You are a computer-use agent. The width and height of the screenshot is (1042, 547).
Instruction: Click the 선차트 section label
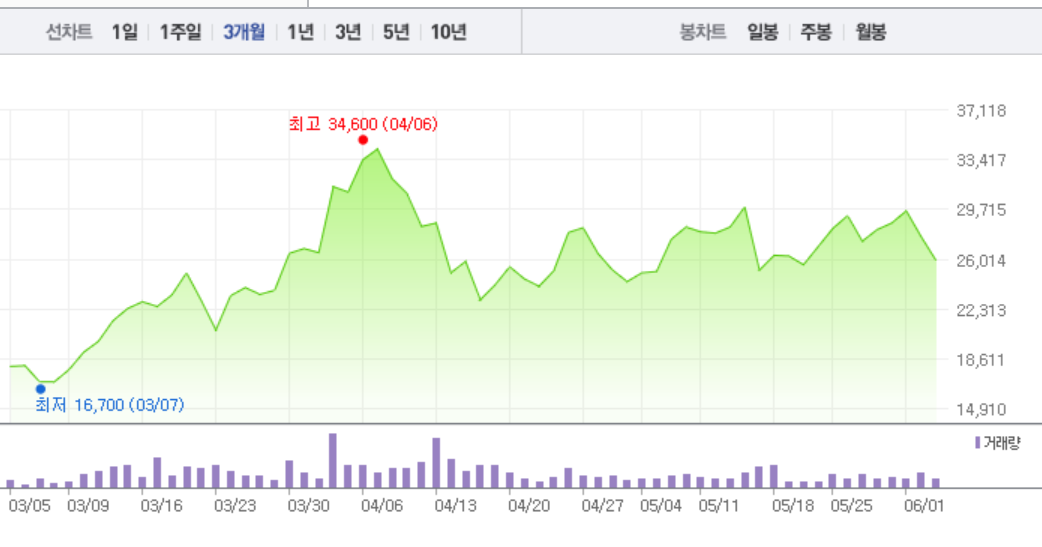[x=69, y=32]
